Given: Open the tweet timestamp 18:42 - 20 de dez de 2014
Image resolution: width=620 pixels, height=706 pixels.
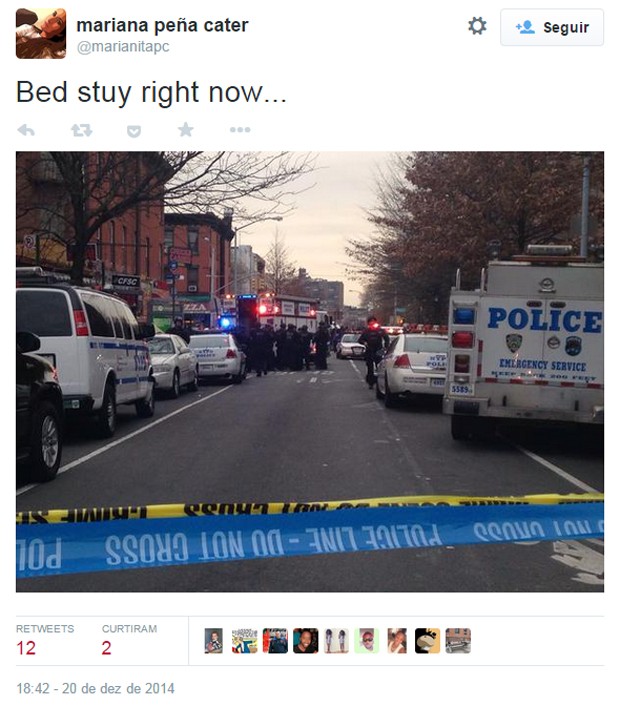Looking at the screenshot, I should click(95, 688).
